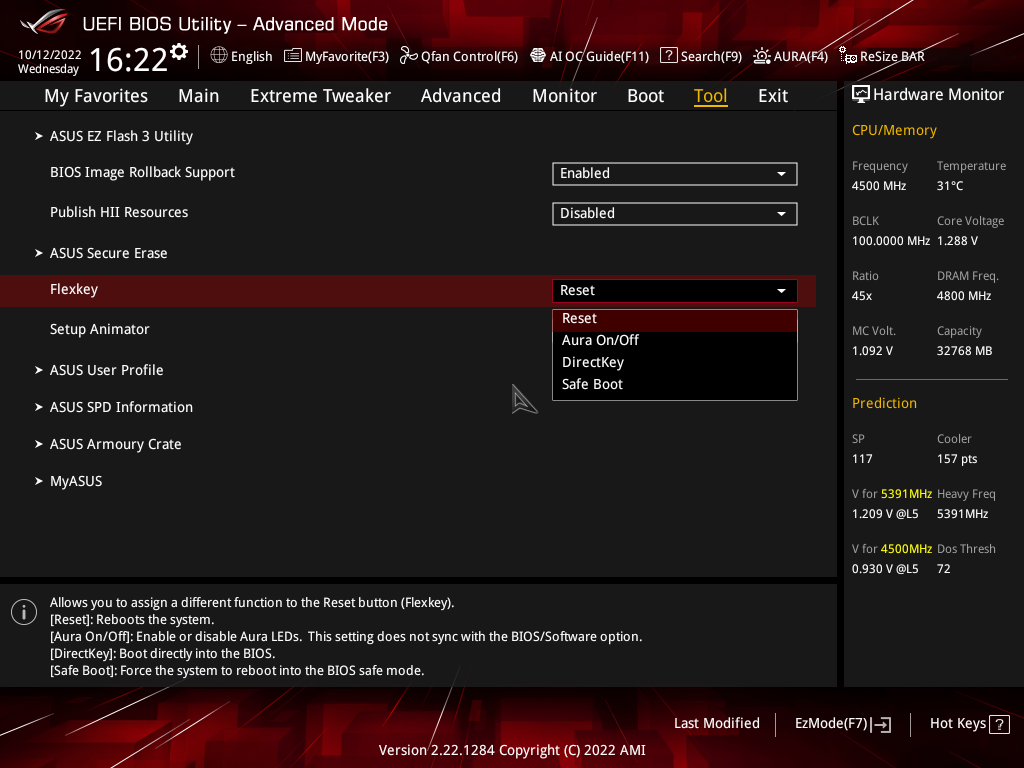
Task: Go to the Advanced tab
Action: (460, 96)
